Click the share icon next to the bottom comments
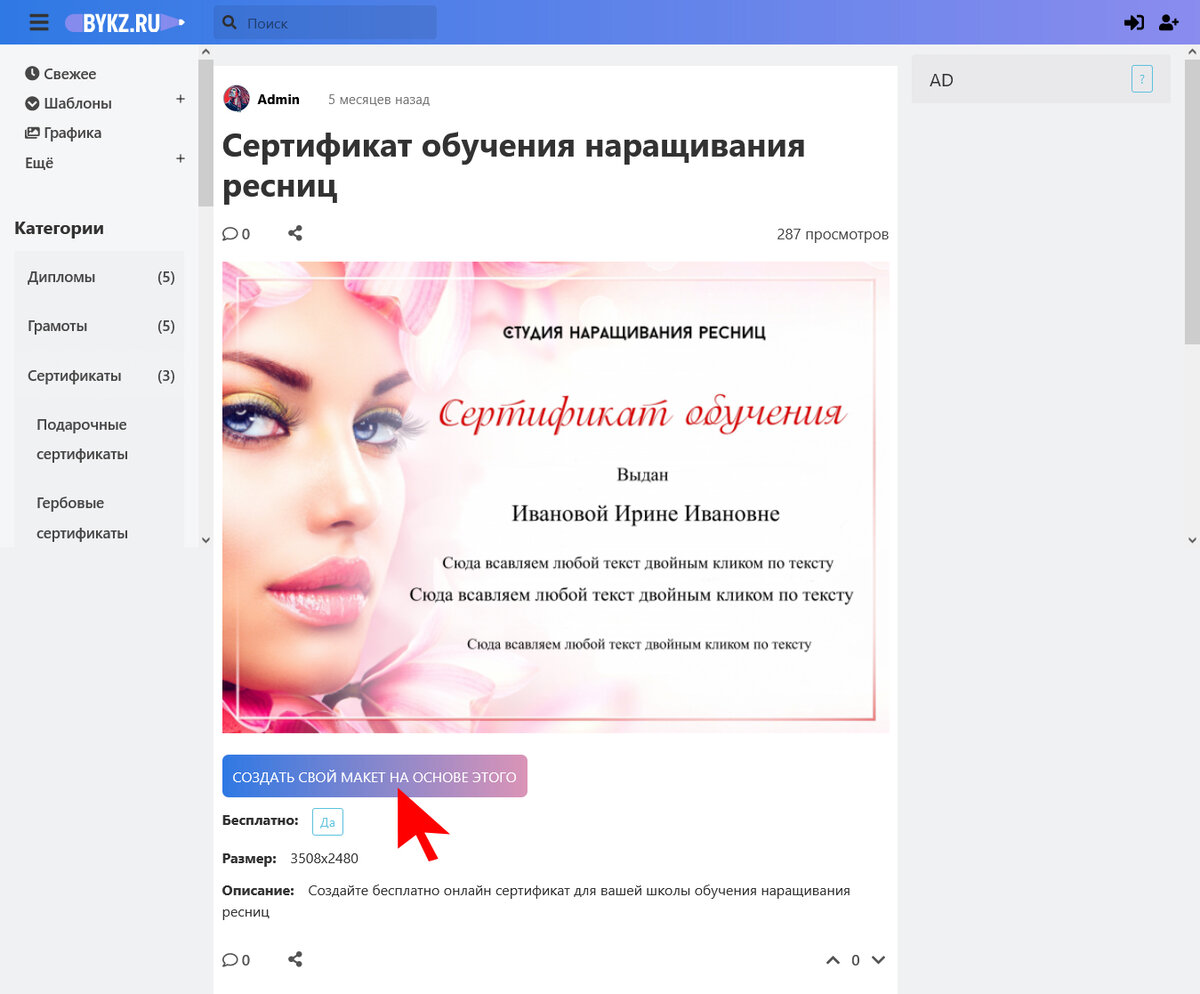The width and height of the screenshot is (1200, 994). point(295,958)
